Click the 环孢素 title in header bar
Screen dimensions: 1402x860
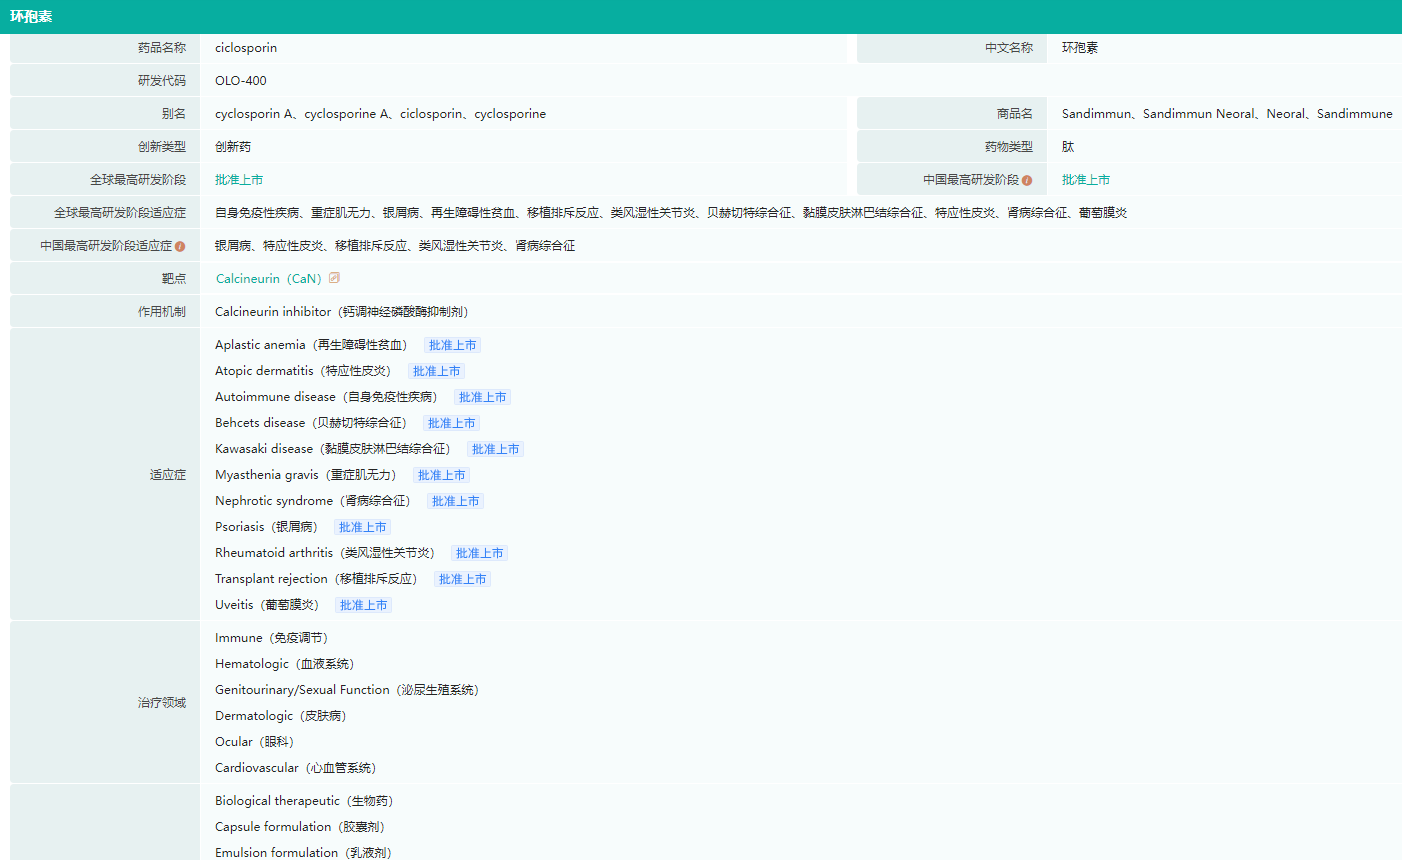(x=31, y=17)
